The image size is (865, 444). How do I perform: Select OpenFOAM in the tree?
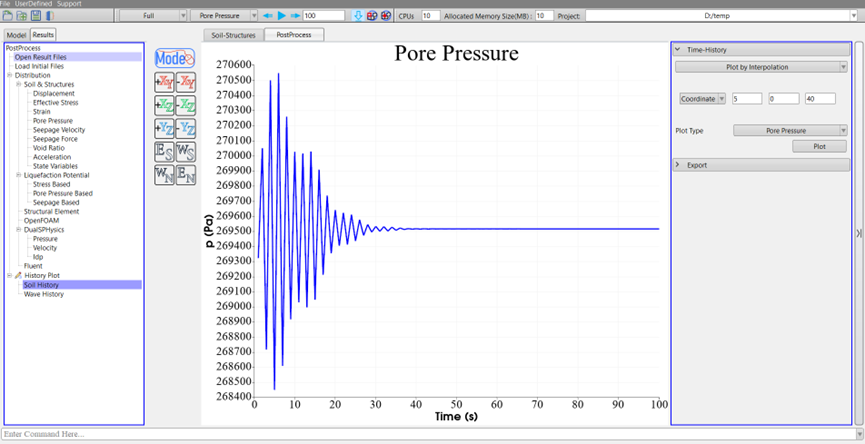pyautogui.click(x=40, y=221)
